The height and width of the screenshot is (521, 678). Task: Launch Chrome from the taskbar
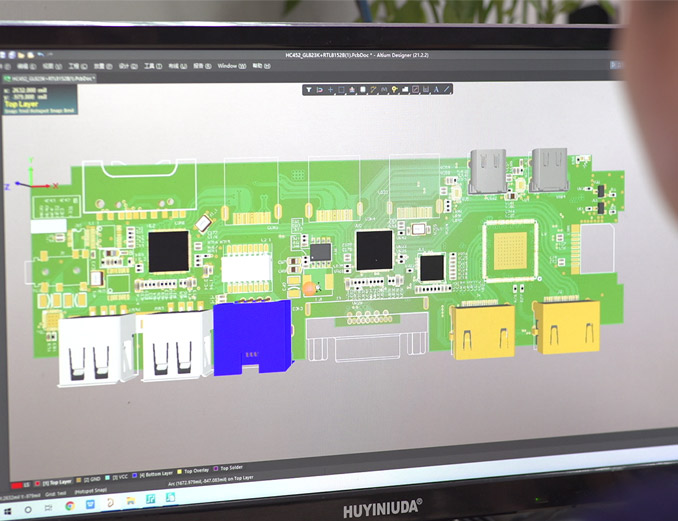pyautogui.click(x=69, y=506)
